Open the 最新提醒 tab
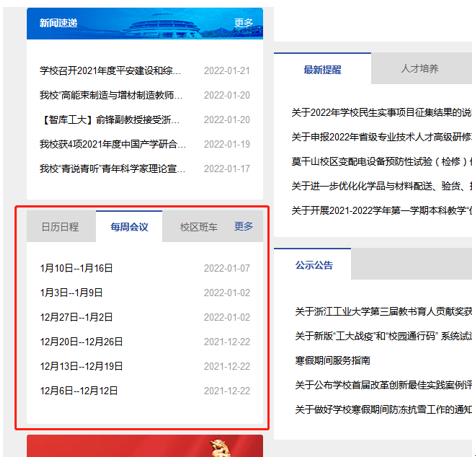The height and width of the screenshot is (464, 476). 322,69
